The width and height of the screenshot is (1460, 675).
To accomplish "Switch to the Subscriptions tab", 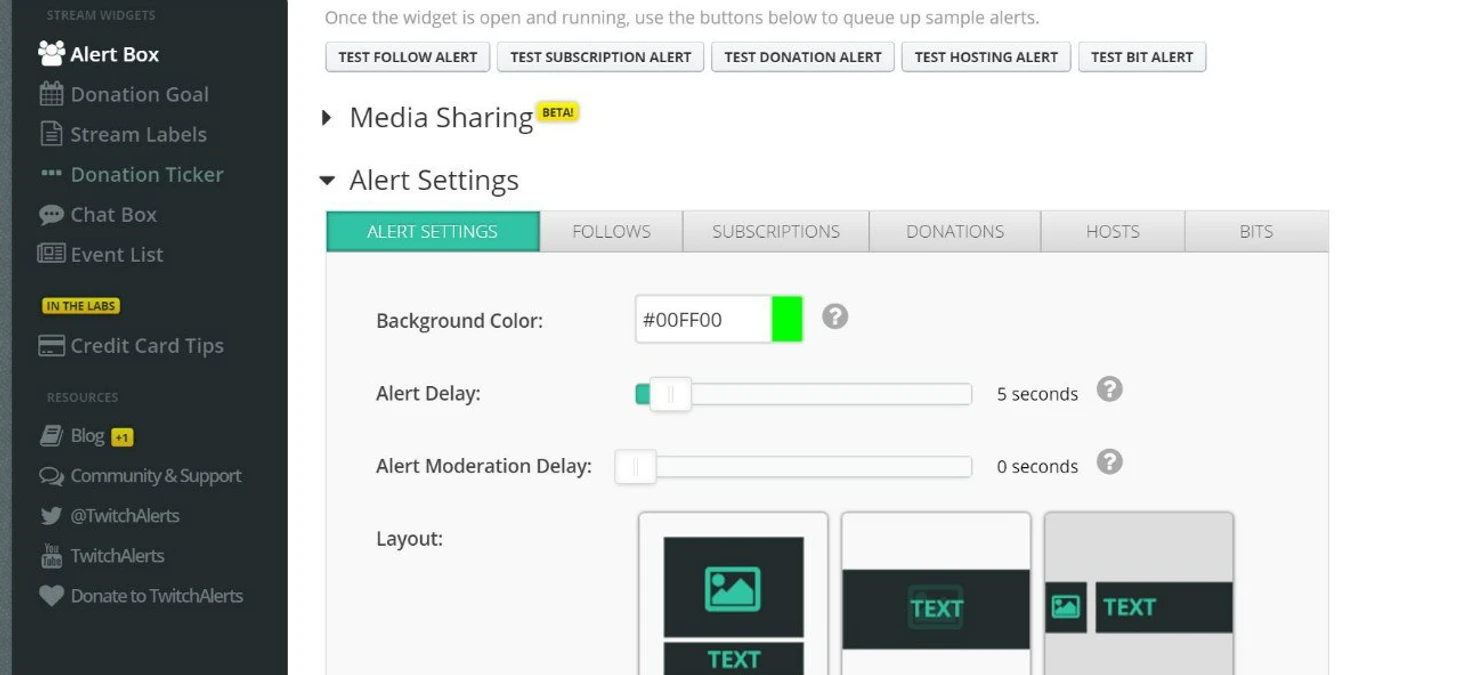I will click(776, 231).
